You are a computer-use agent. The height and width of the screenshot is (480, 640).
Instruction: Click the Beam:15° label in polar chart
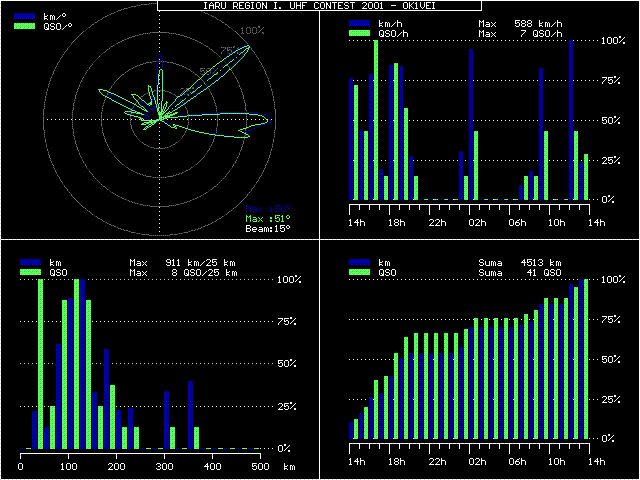point(268,228)
